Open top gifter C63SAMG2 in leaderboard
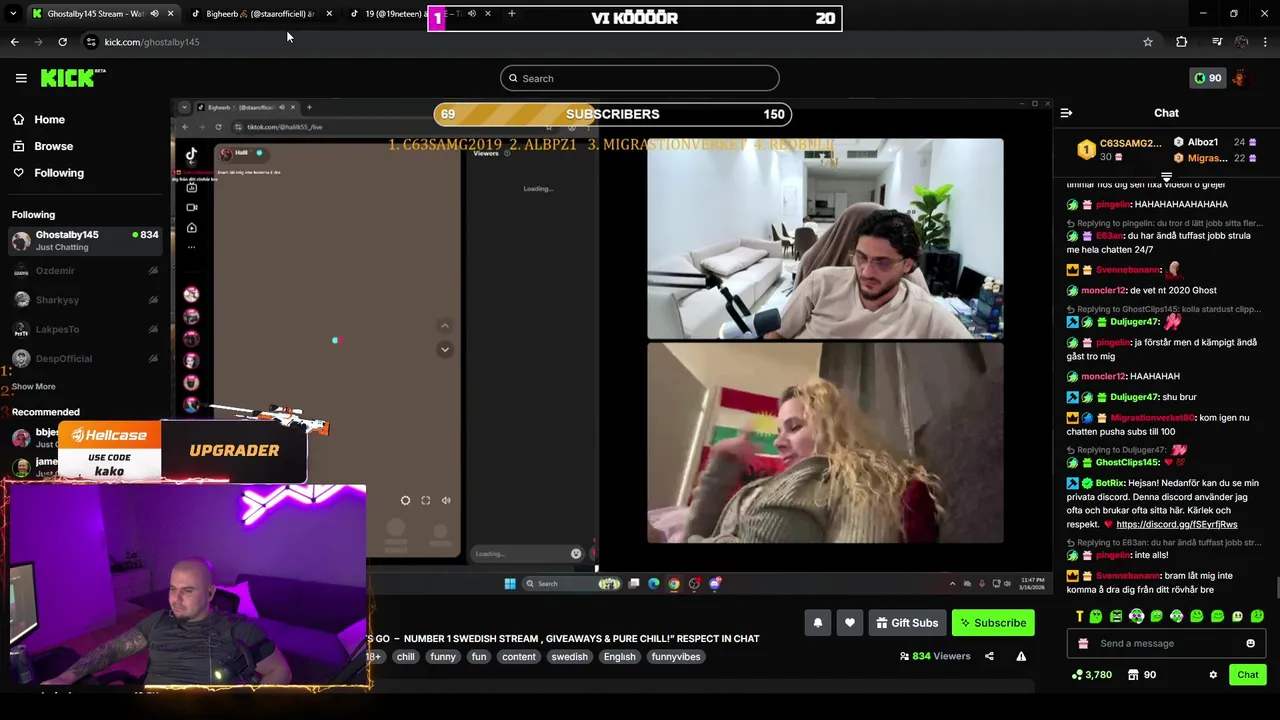 [x=1118, y=150]
